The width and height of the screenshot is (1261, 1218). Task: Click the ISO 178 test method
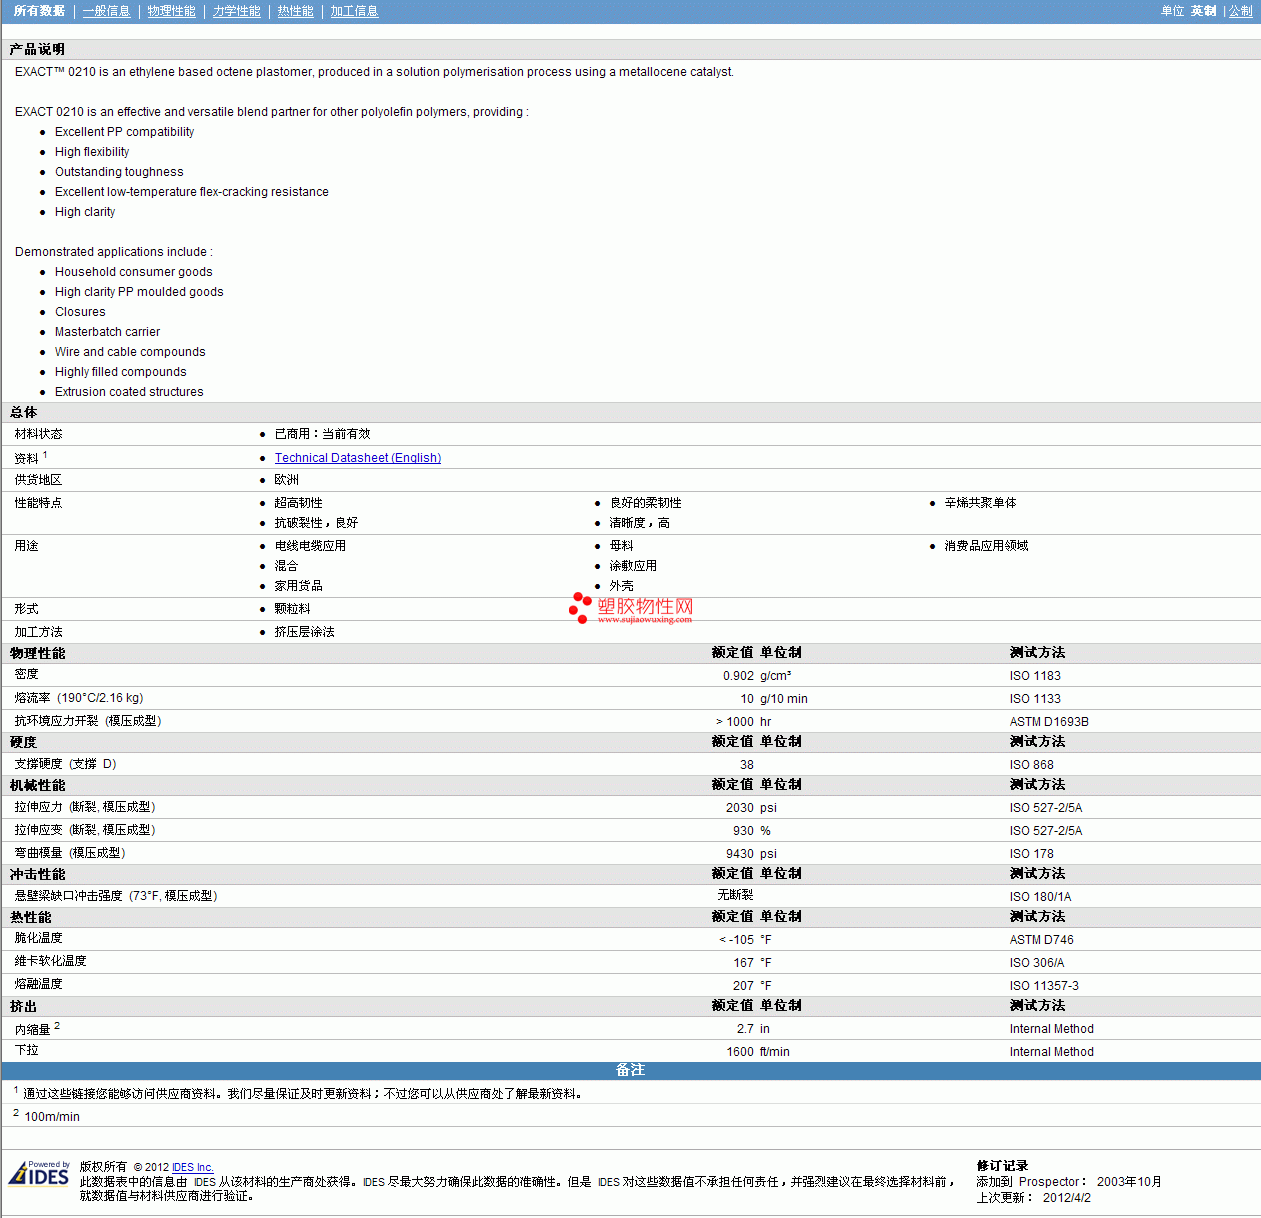[1032, 854]
